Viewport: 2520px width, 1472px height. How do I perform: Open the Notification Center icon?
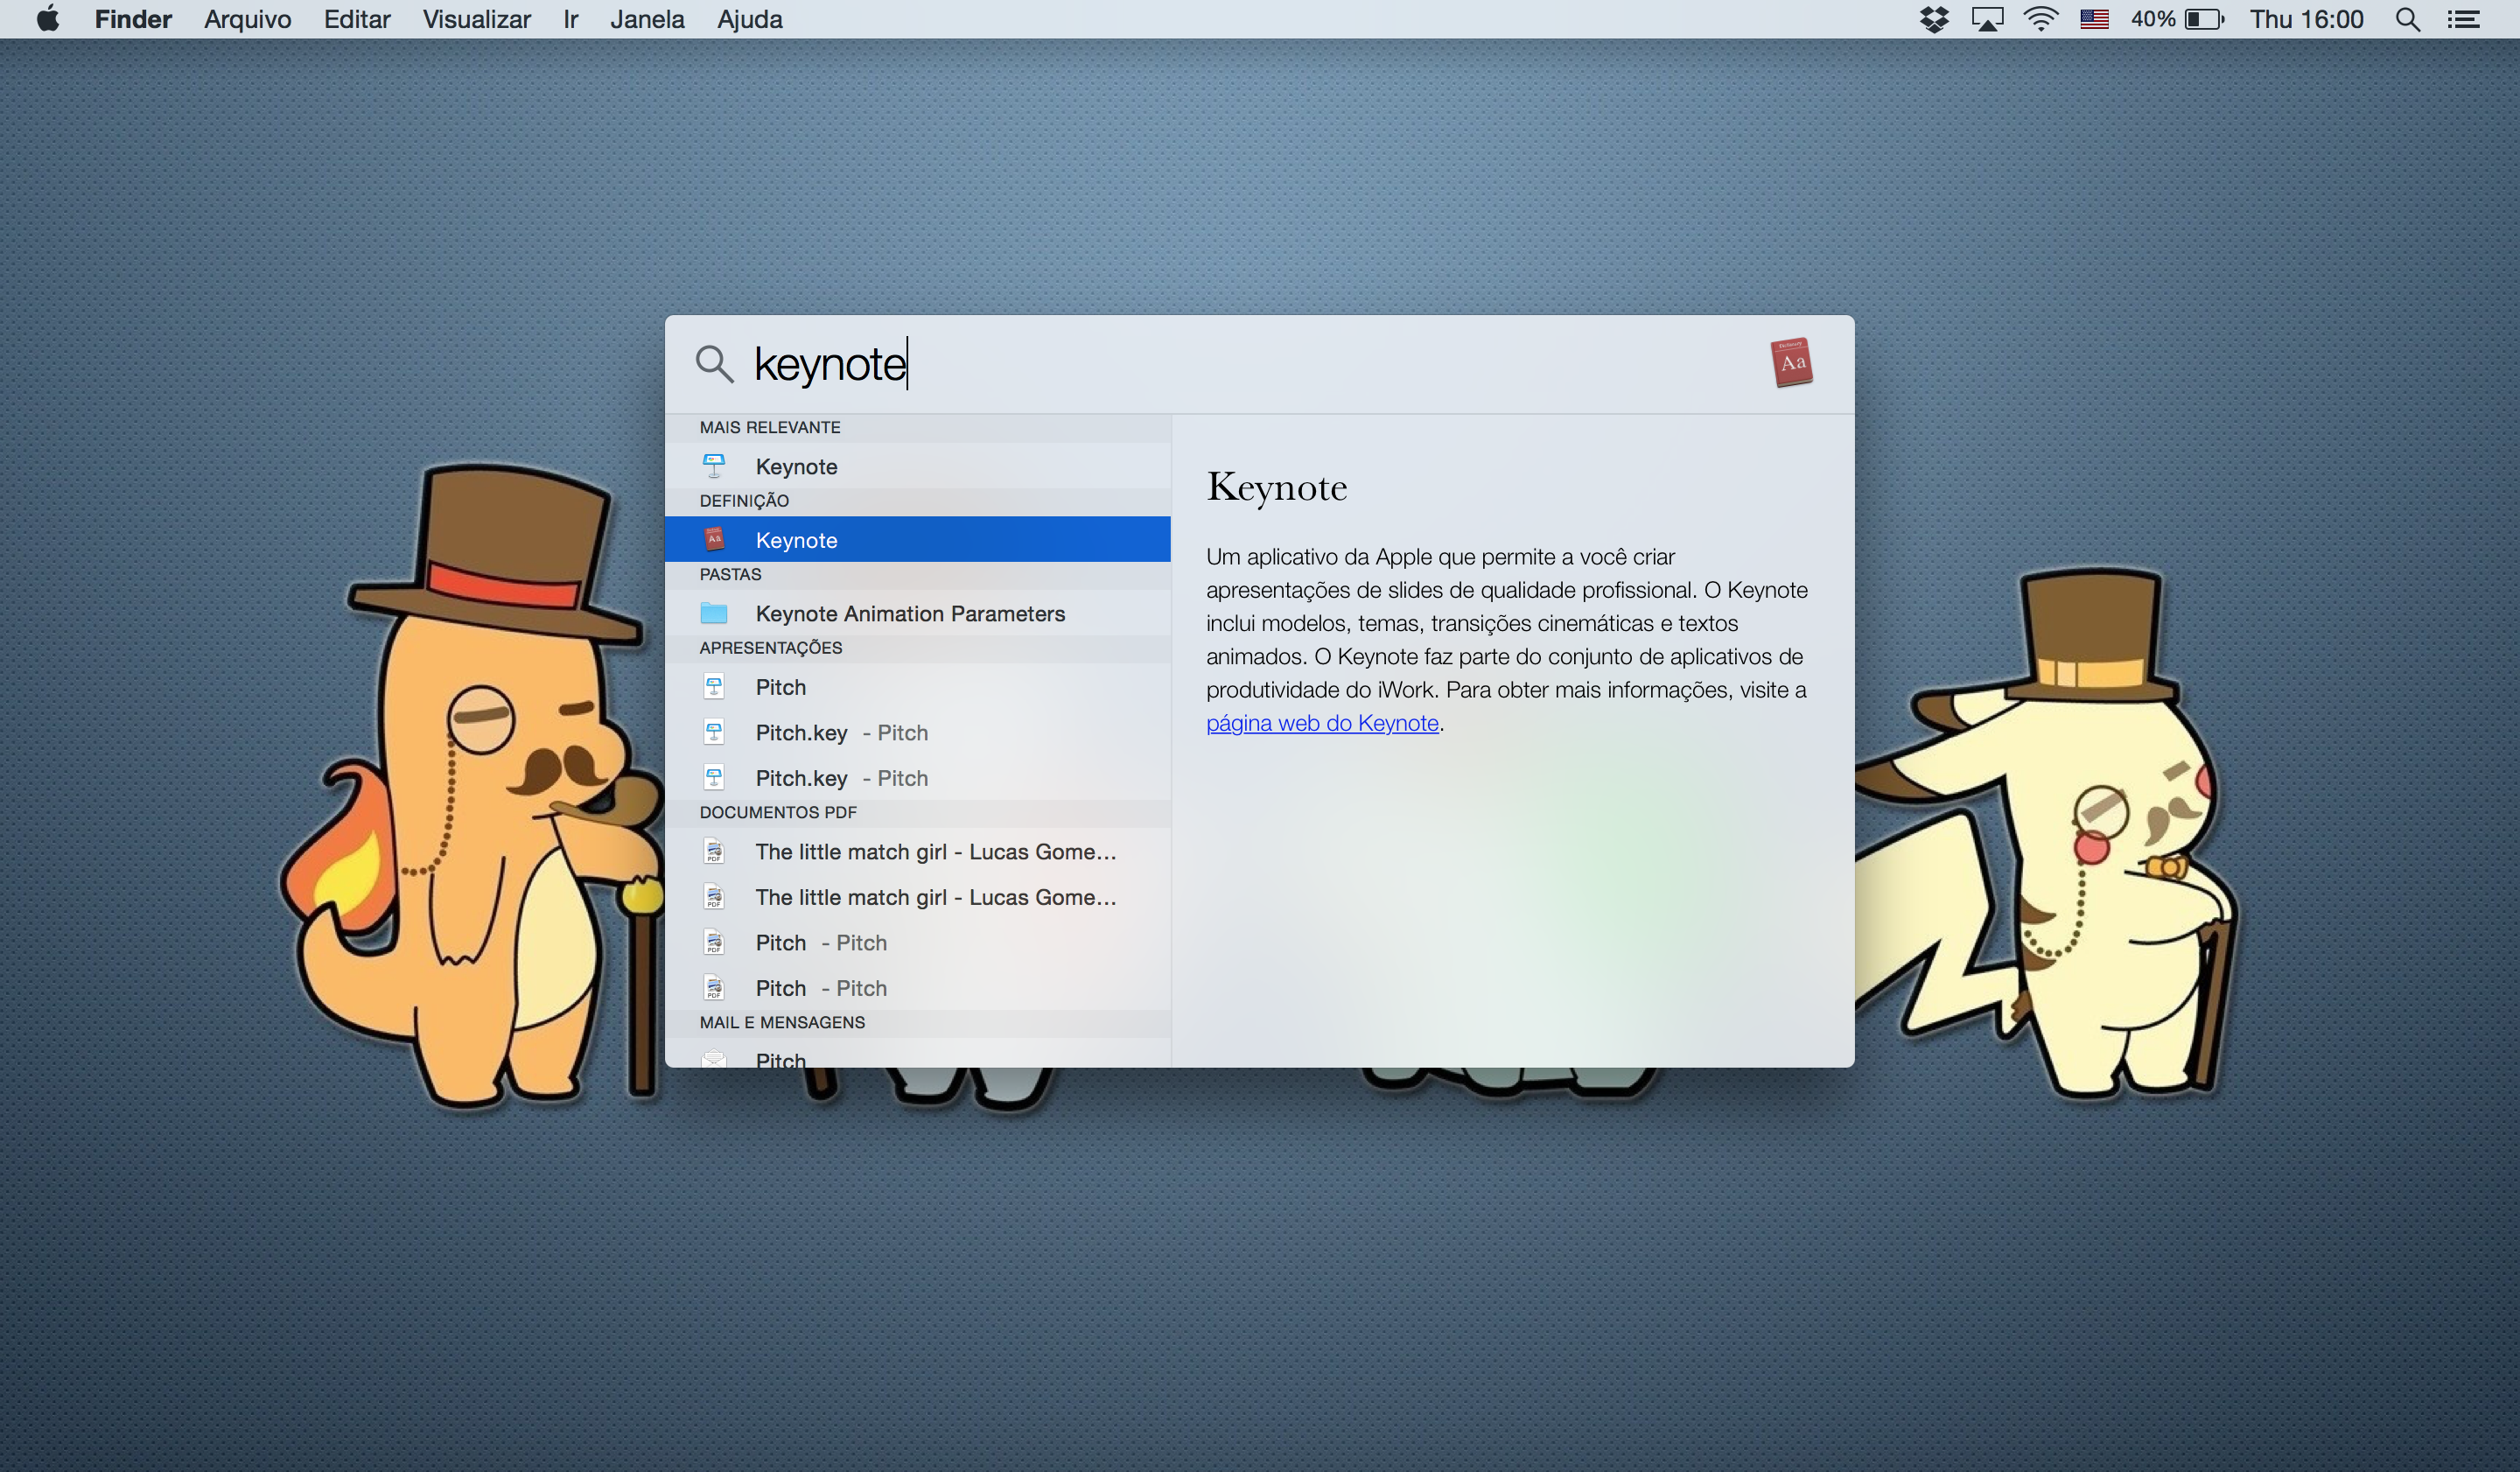[x=2464, y=19]
